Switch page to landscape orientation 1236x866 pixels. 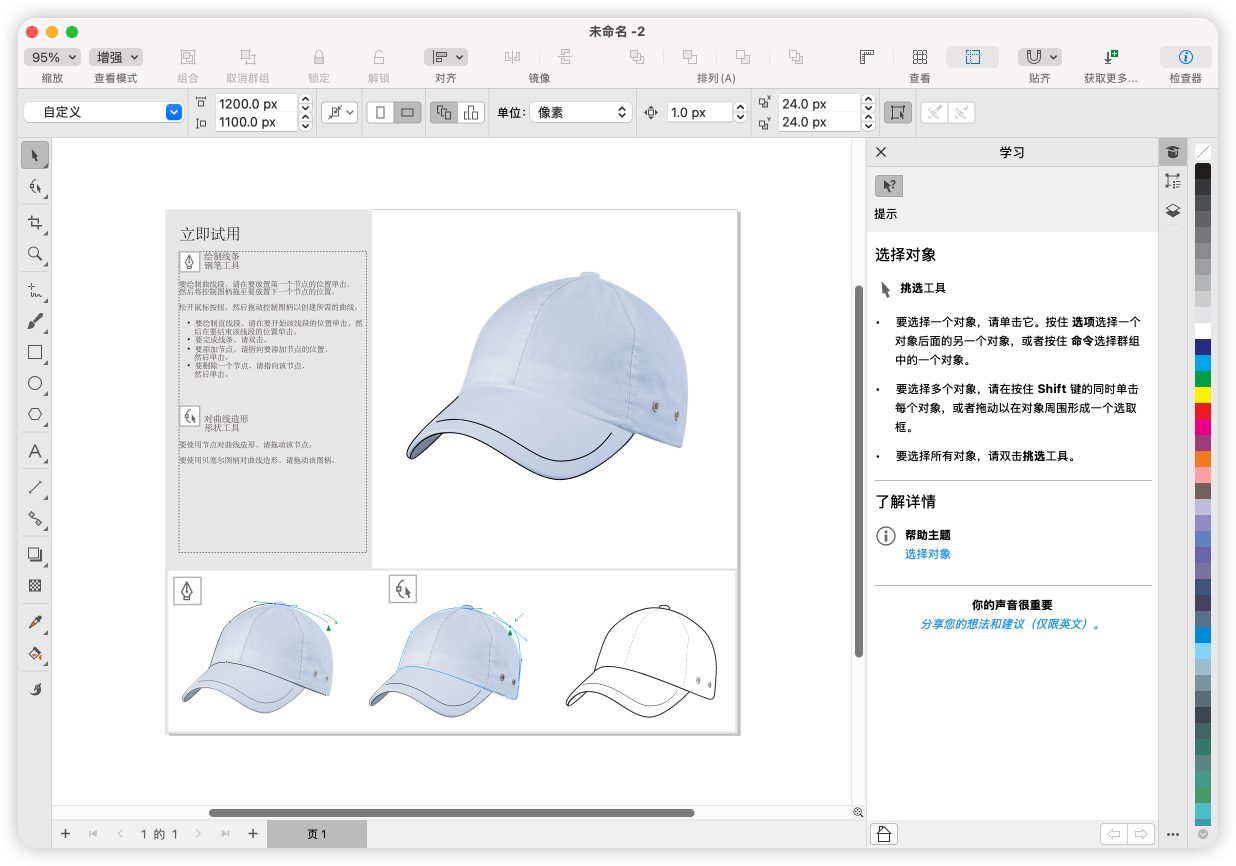click(407, 113)
